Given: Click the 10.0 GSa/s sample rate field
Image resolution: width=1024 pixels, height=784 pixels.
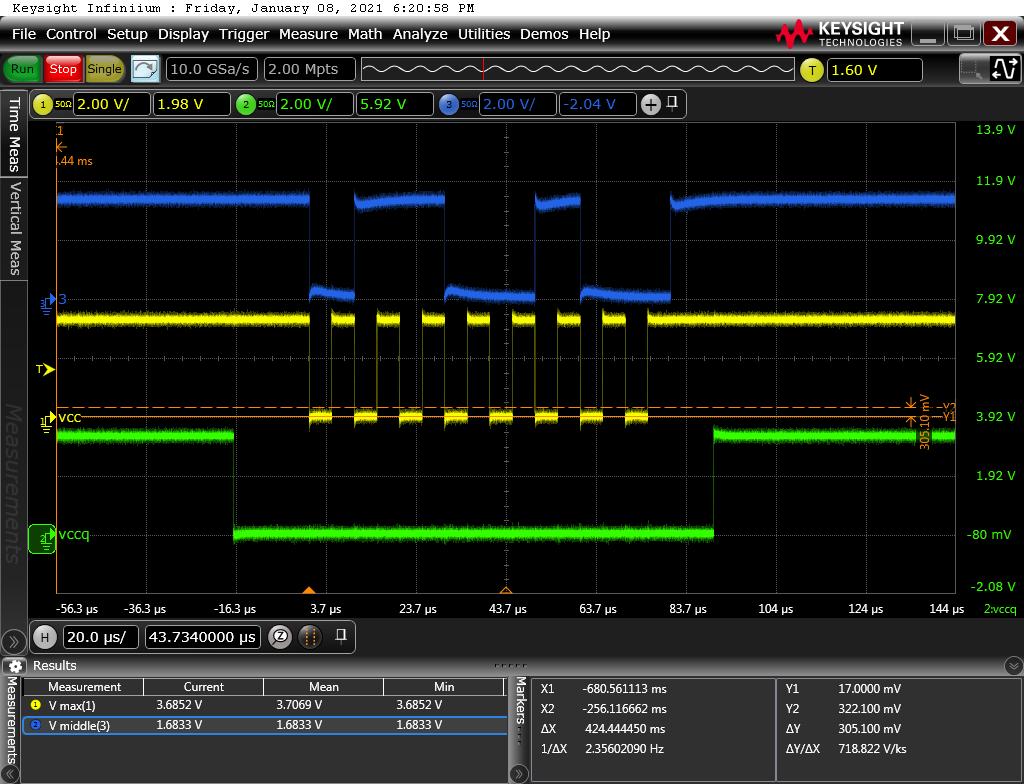Looking at the screenshot, I should coord(212,69).
